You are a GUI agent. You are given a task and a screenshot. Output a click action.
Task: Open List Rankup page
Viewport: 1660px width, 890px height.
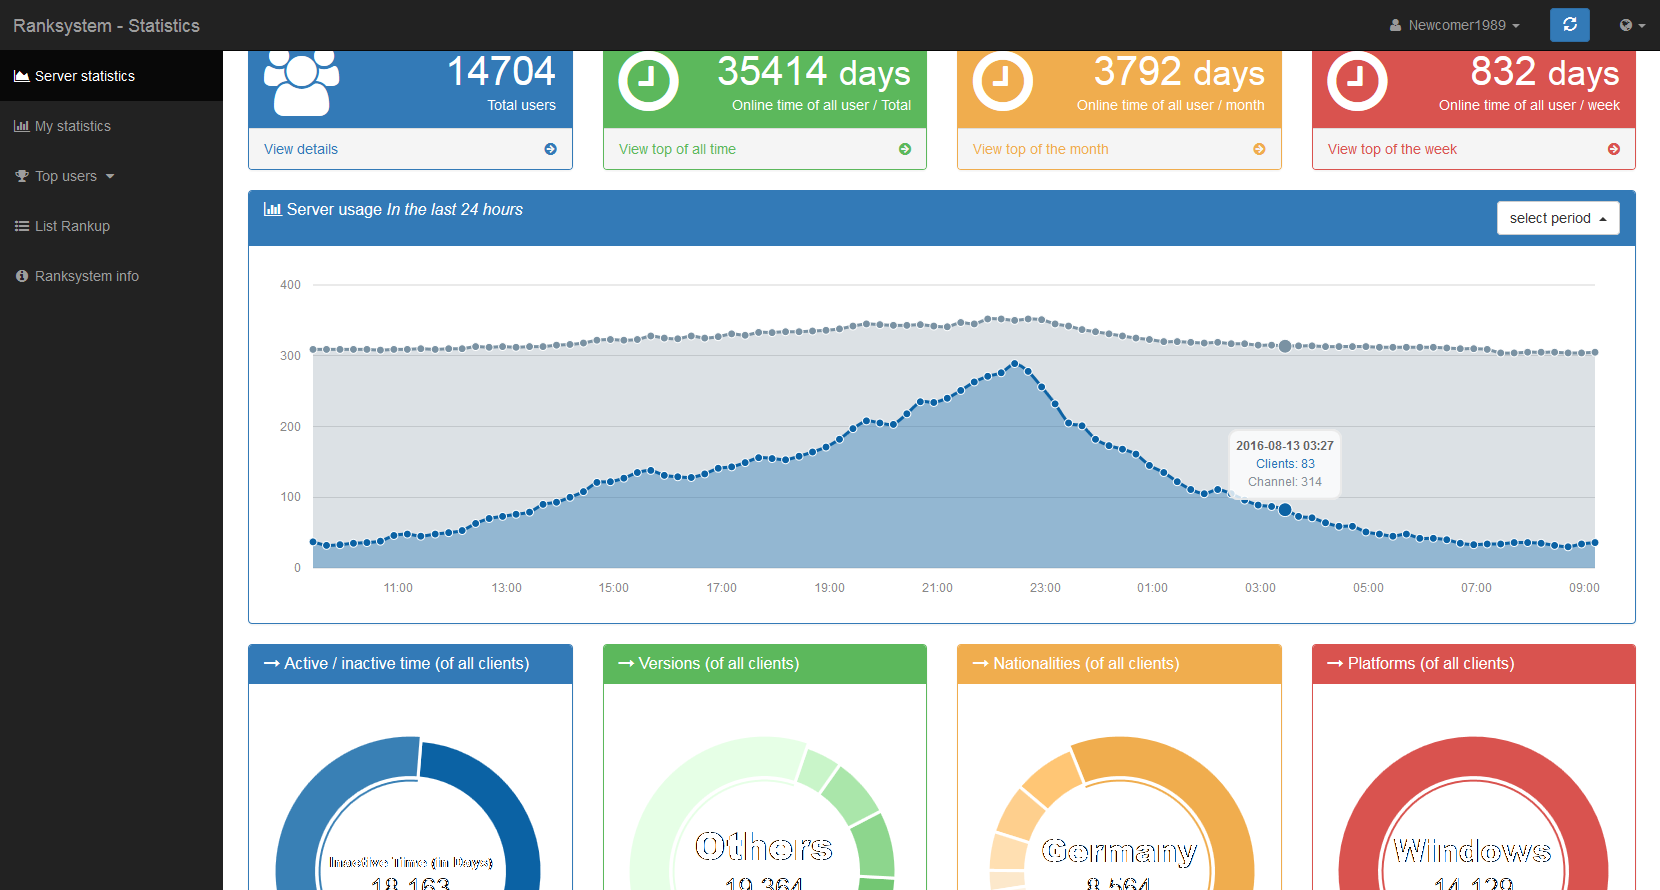[111, 226]
